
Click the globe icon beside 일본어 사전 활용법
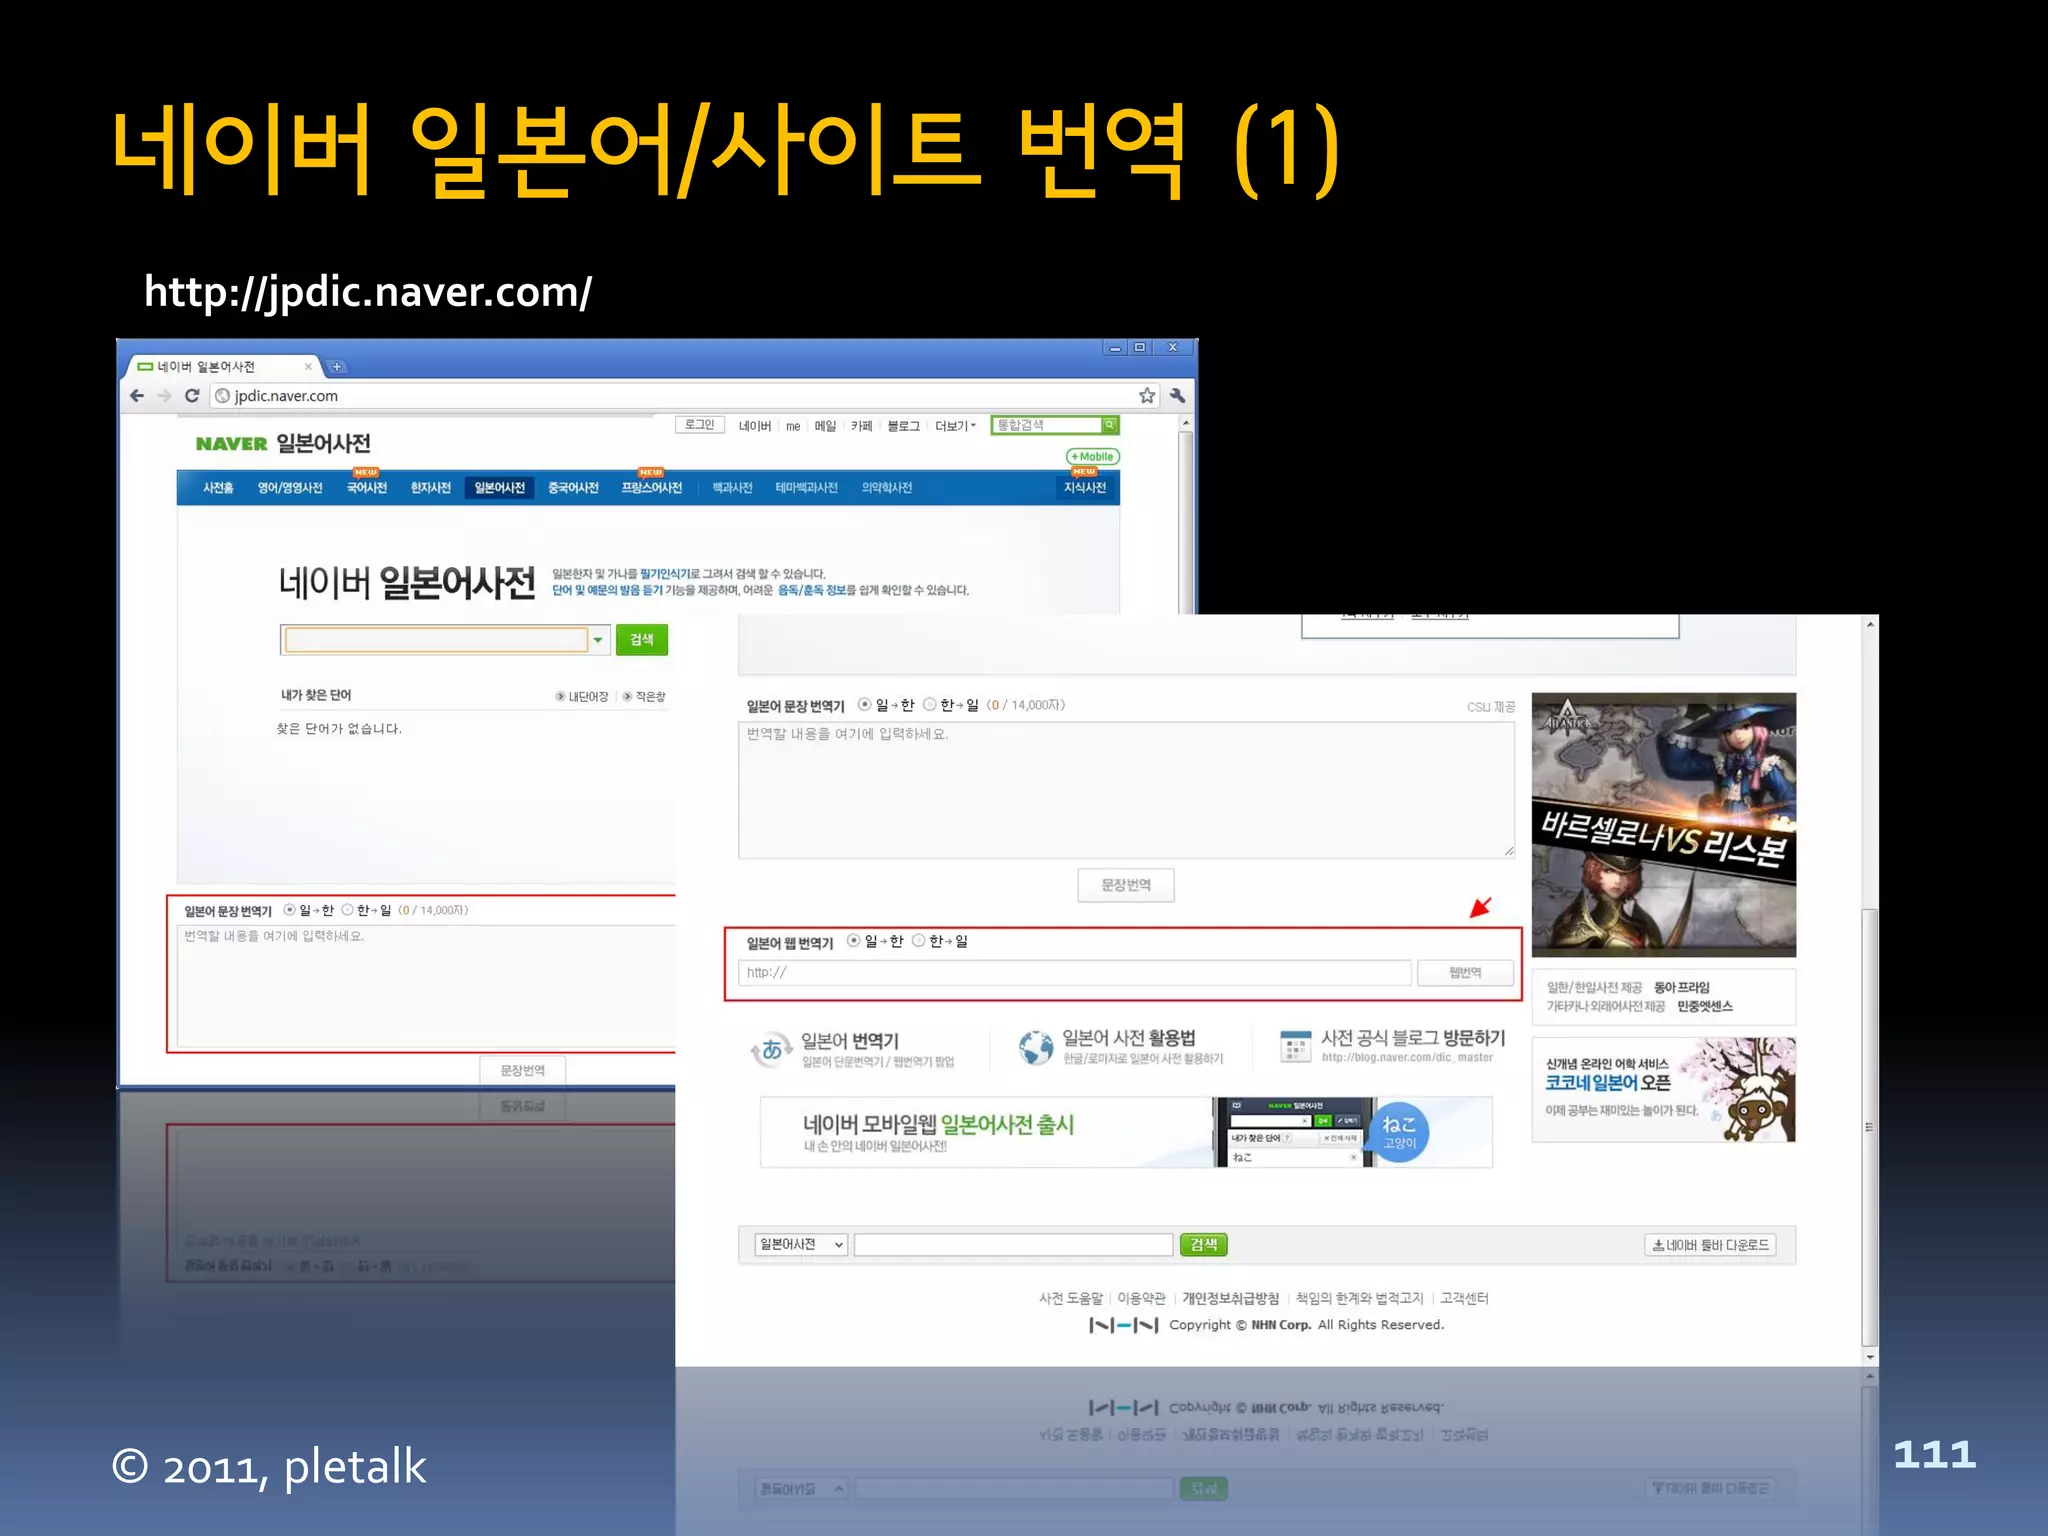coord(1036,1047)
